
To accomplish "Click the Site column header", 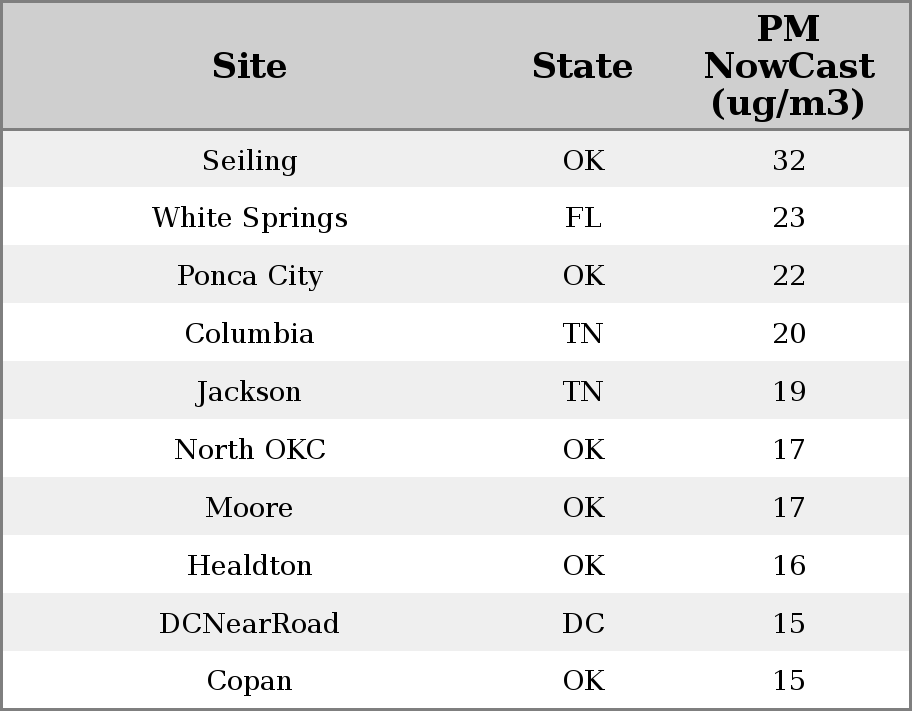I will pyautogui.click(x=249, y=67).
